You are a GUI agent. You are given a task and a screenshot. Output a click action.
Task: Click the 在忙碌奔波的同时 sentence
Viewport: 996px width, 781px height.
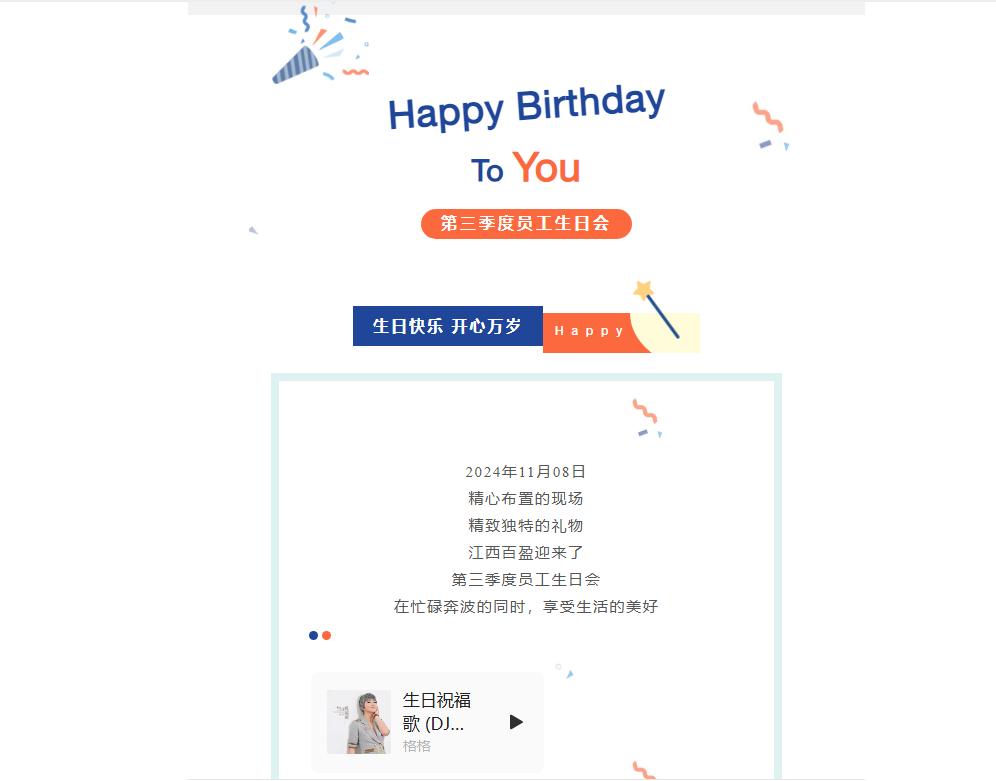coord(525,606)
